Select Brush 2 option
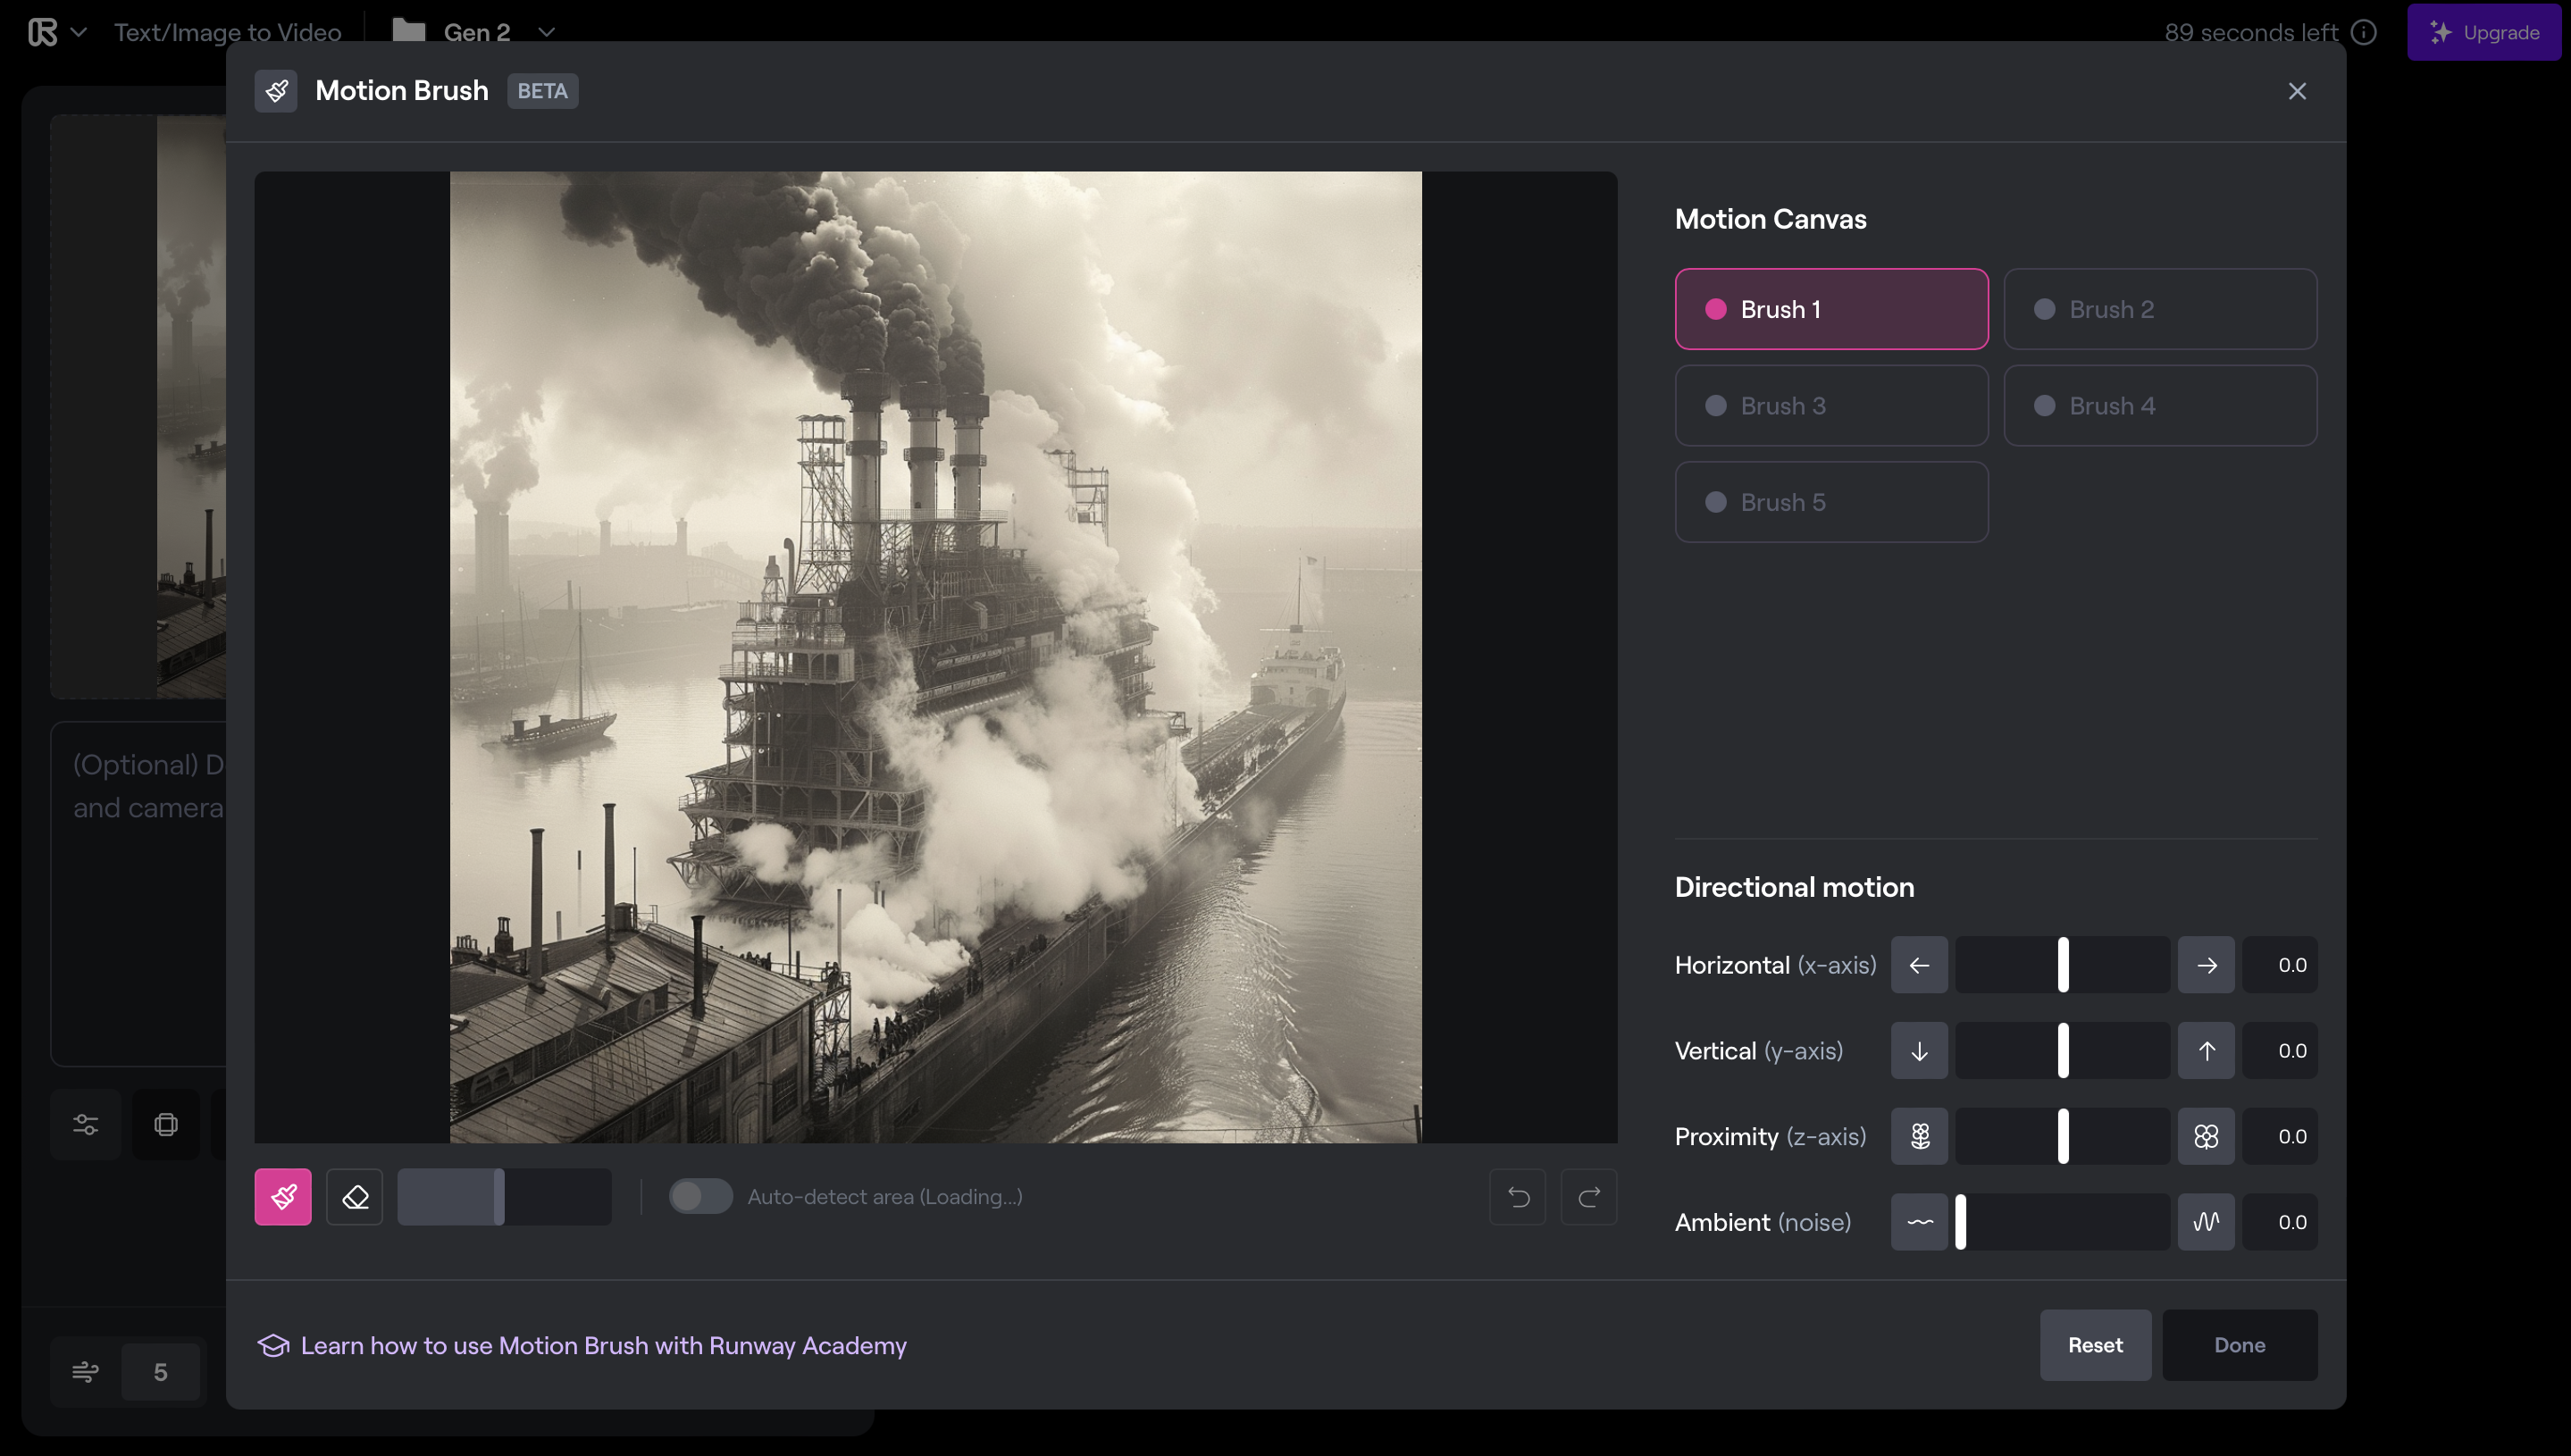2571x1456 pixels. [2159, 309]
